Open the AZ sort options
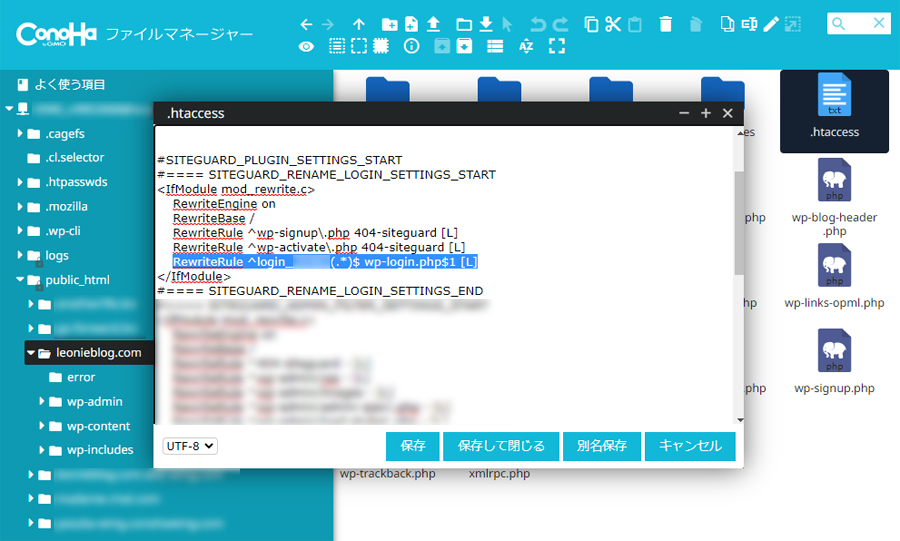The width and height of the screenshot is (900, 541). [526, 46]
